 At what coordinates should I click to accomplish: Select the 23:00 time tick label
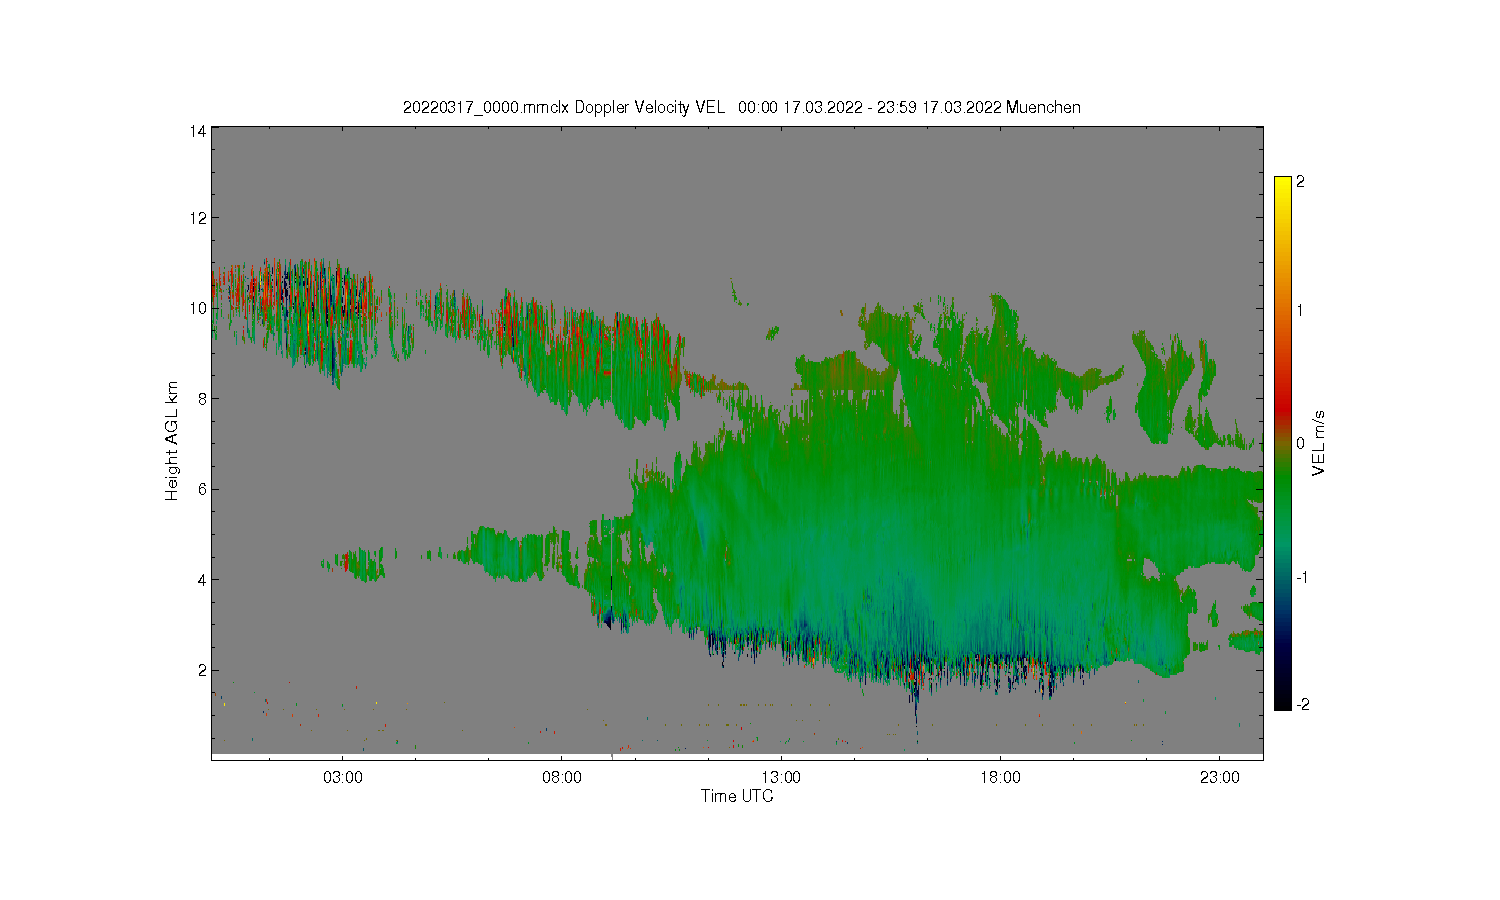pyautogui.click(x=1219, y=777)
